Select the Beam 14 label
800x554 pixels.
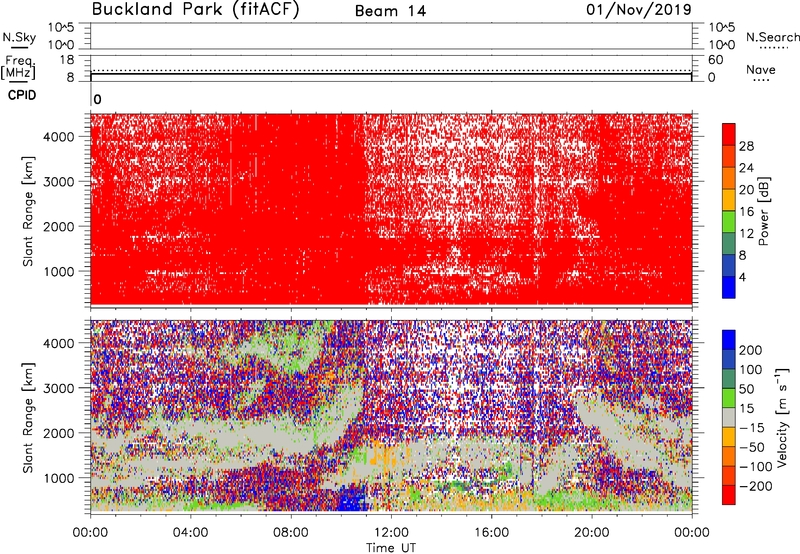pos(390,11)
